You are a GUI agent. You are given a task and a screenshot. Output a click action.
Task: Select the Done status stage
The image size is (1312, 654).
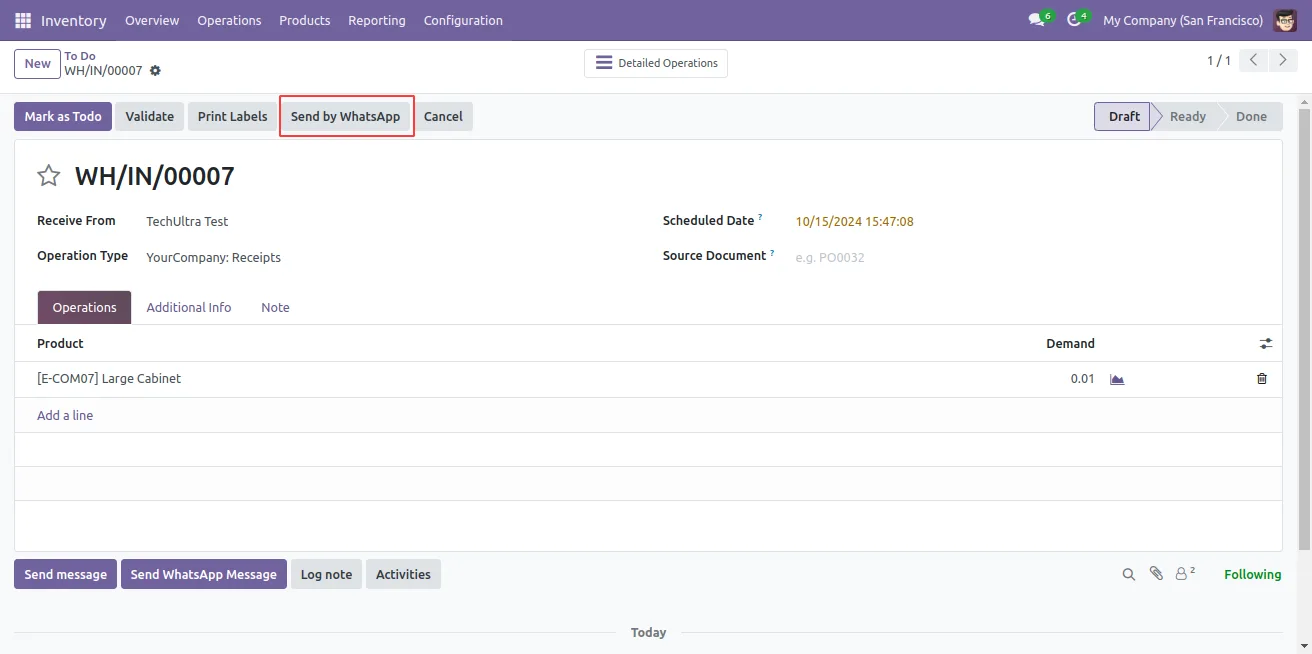coord(1251,116)
